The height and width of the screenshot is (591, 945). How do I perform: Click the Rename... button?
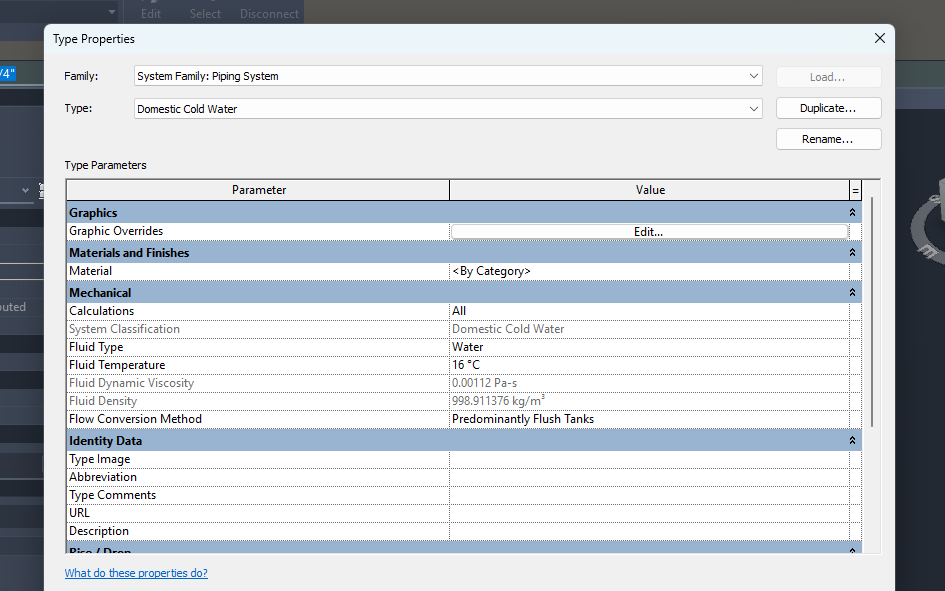(827, 138)
